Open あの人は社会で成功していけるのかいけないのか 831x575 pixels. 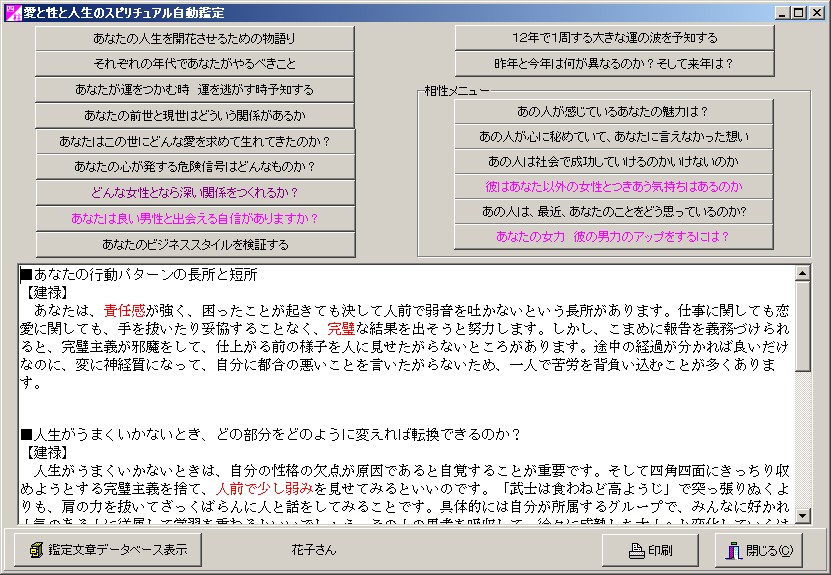coord(613,161)
